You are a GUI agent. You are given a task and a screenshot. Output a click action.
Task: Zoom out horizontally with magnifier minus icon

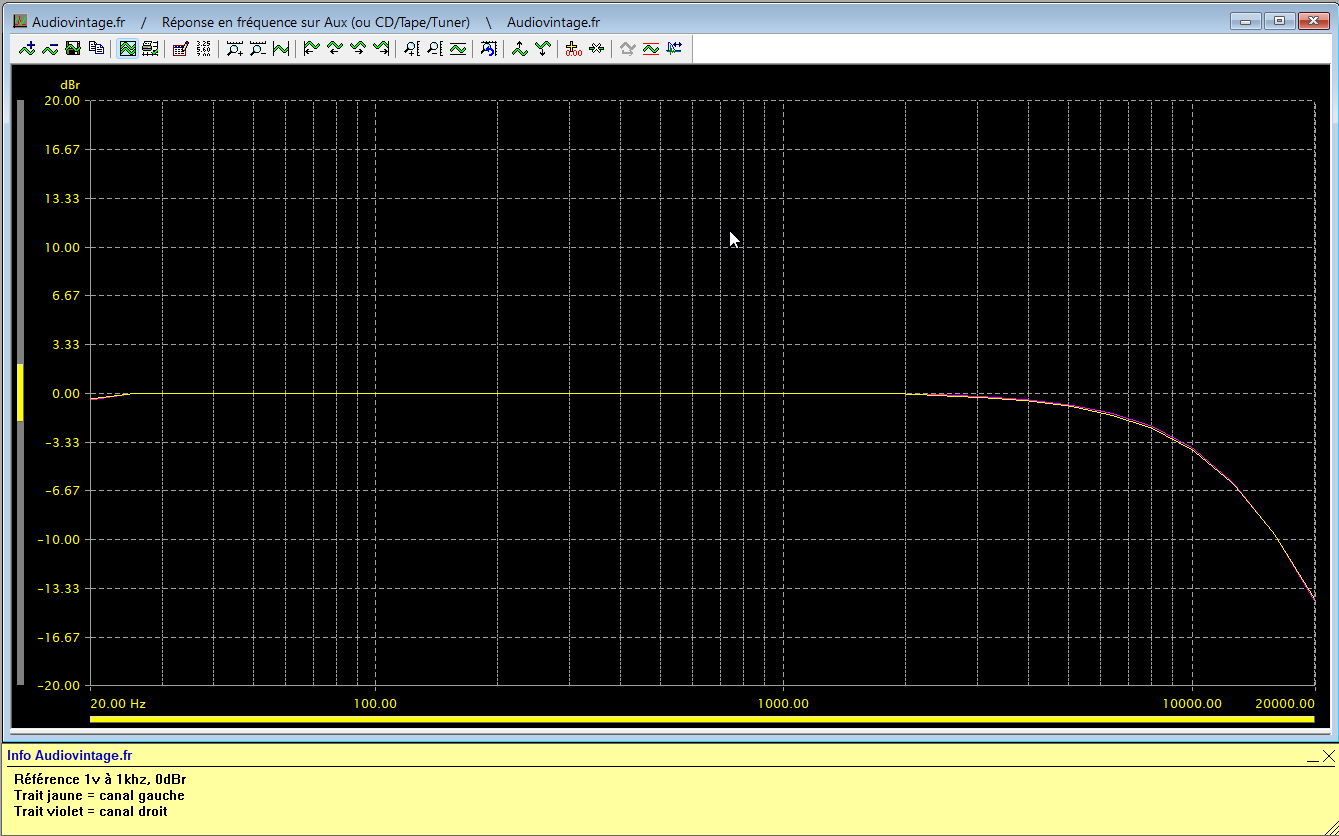coord(258,48)
